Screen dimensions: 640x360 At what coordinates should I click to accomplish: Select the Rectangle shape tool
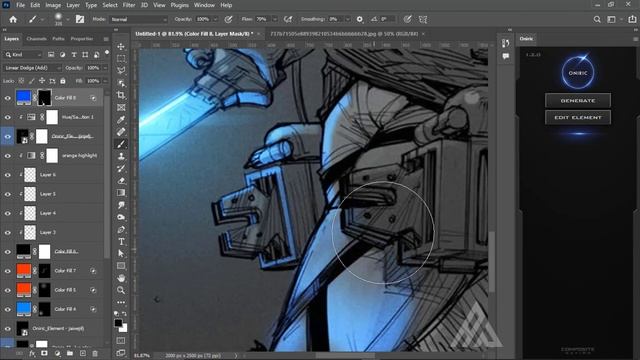pos(121,266)
